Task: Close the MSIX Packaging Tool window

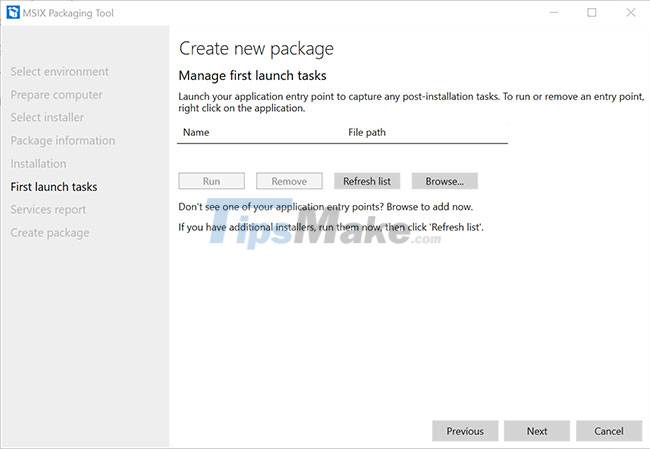Action: tap(631, 12)
